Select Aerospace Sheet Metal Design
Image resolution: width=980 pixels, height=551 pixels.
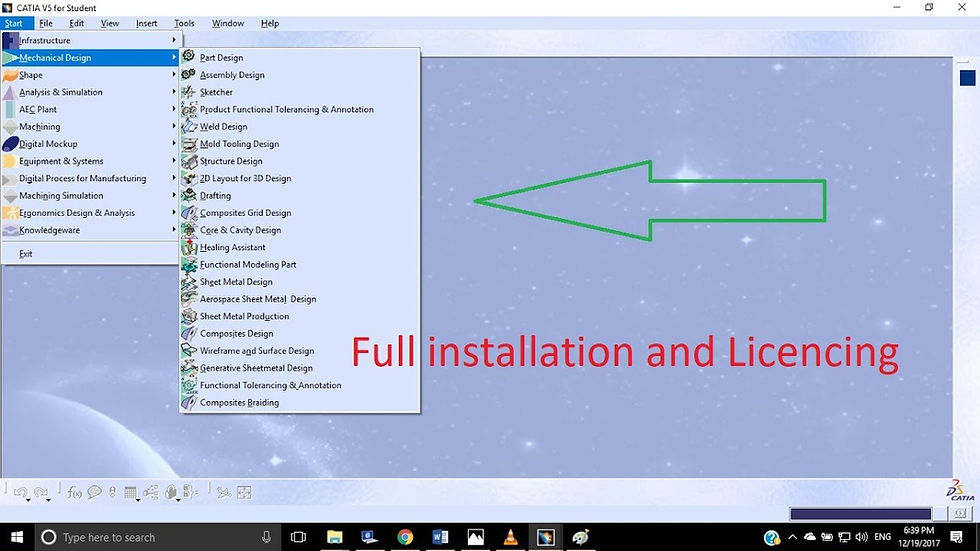299,299
